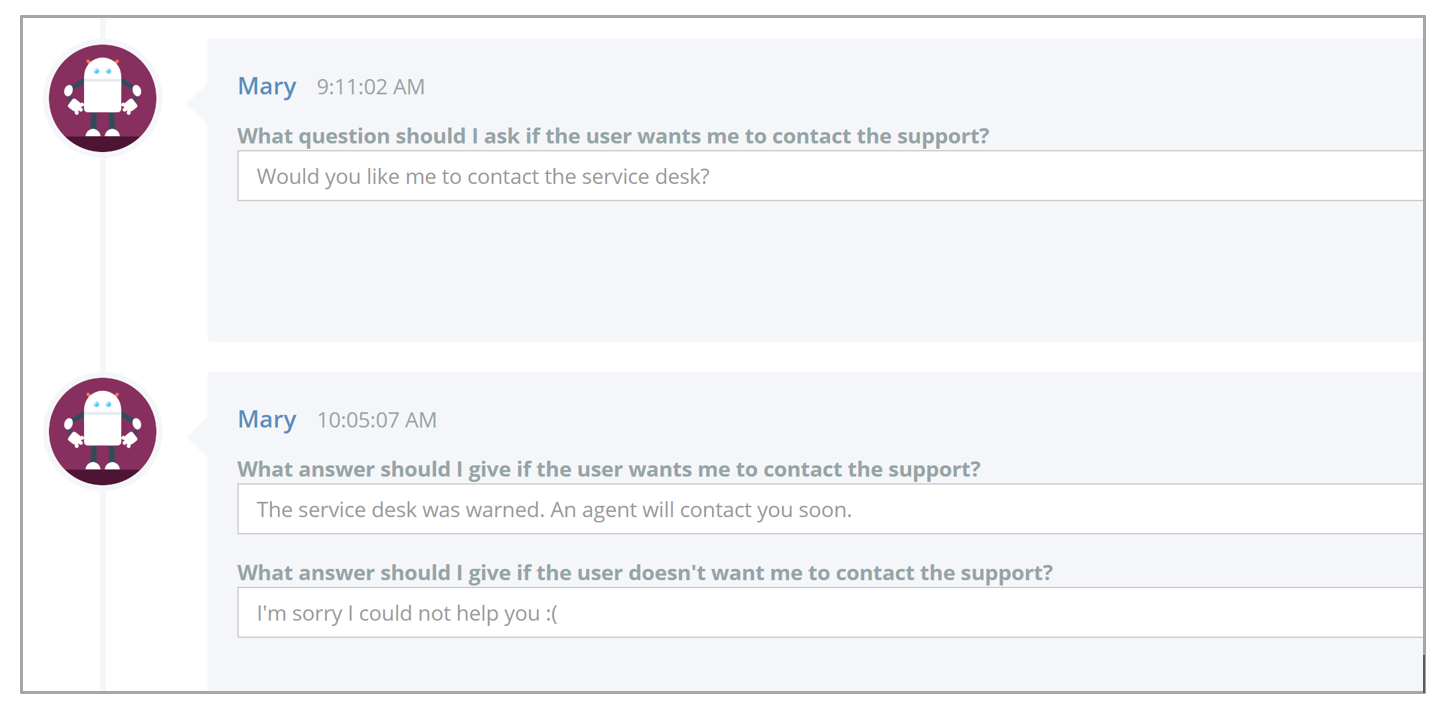1450x710 pixels.
Task: Click Mary's robot avatar beside the 10:05:07 AM message
Action: (103, 431)
